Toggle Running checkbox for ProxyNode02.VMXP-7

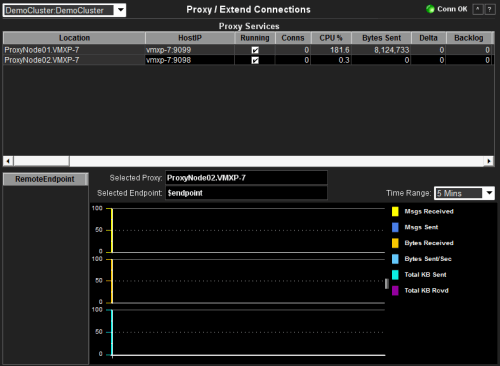[255, 60]
